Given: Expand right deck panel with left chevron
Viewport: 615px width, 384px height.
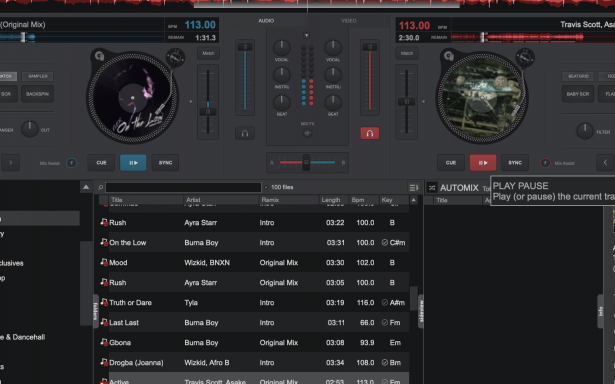Looking at the screenshot, I should pos(606,162).
